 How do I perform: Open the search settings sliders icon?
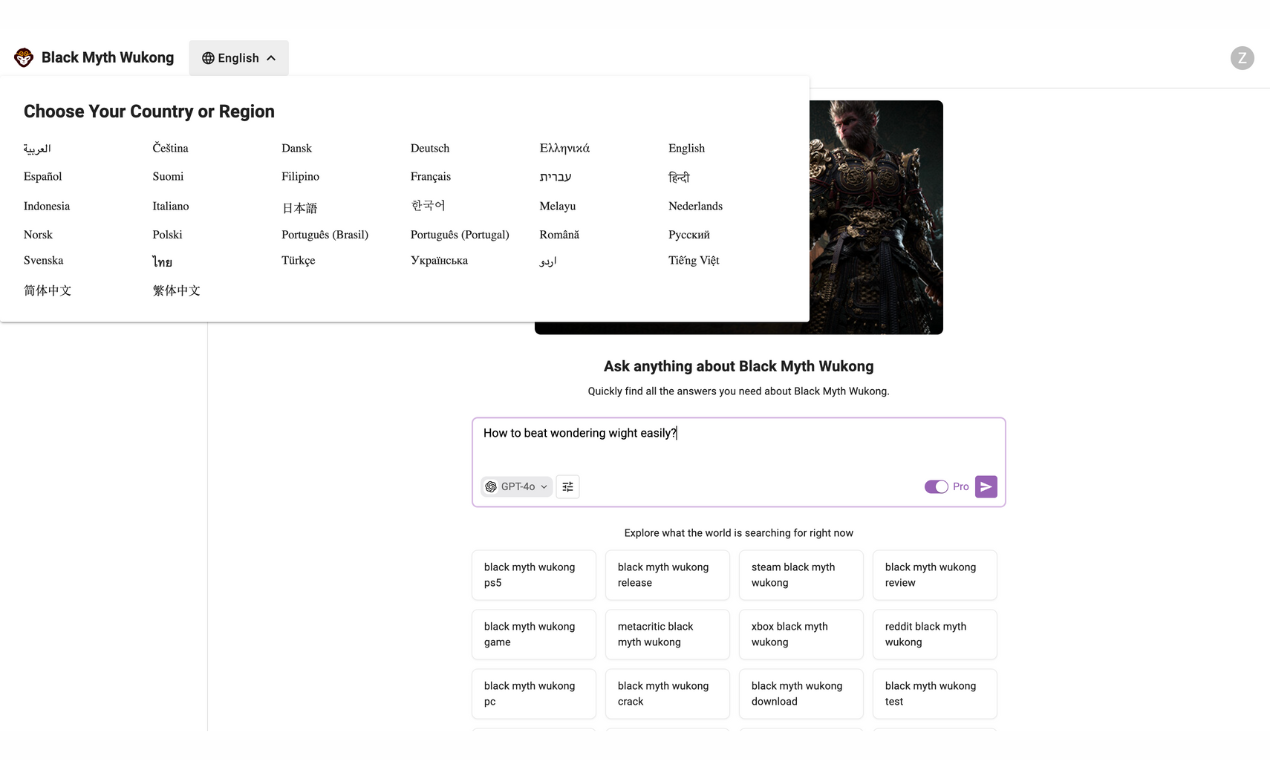coord(568,487)
